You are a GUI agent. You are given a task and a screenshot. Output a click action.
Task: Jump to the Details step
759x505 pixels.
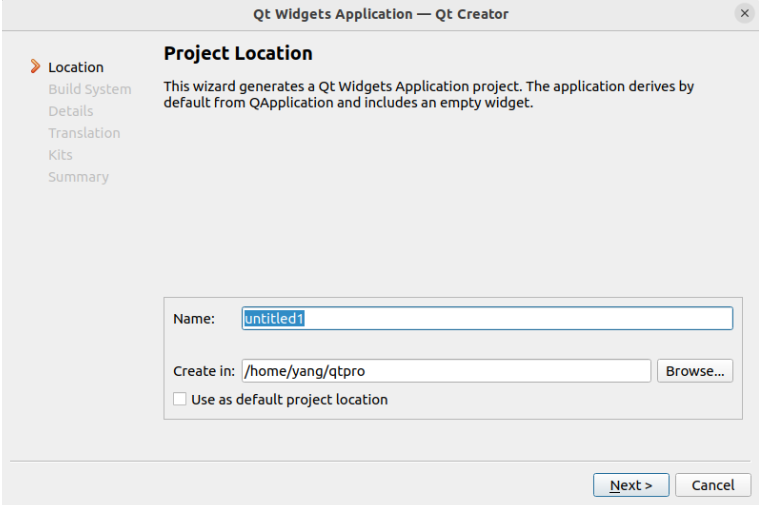pyautogui.click(x=71, y=111)
